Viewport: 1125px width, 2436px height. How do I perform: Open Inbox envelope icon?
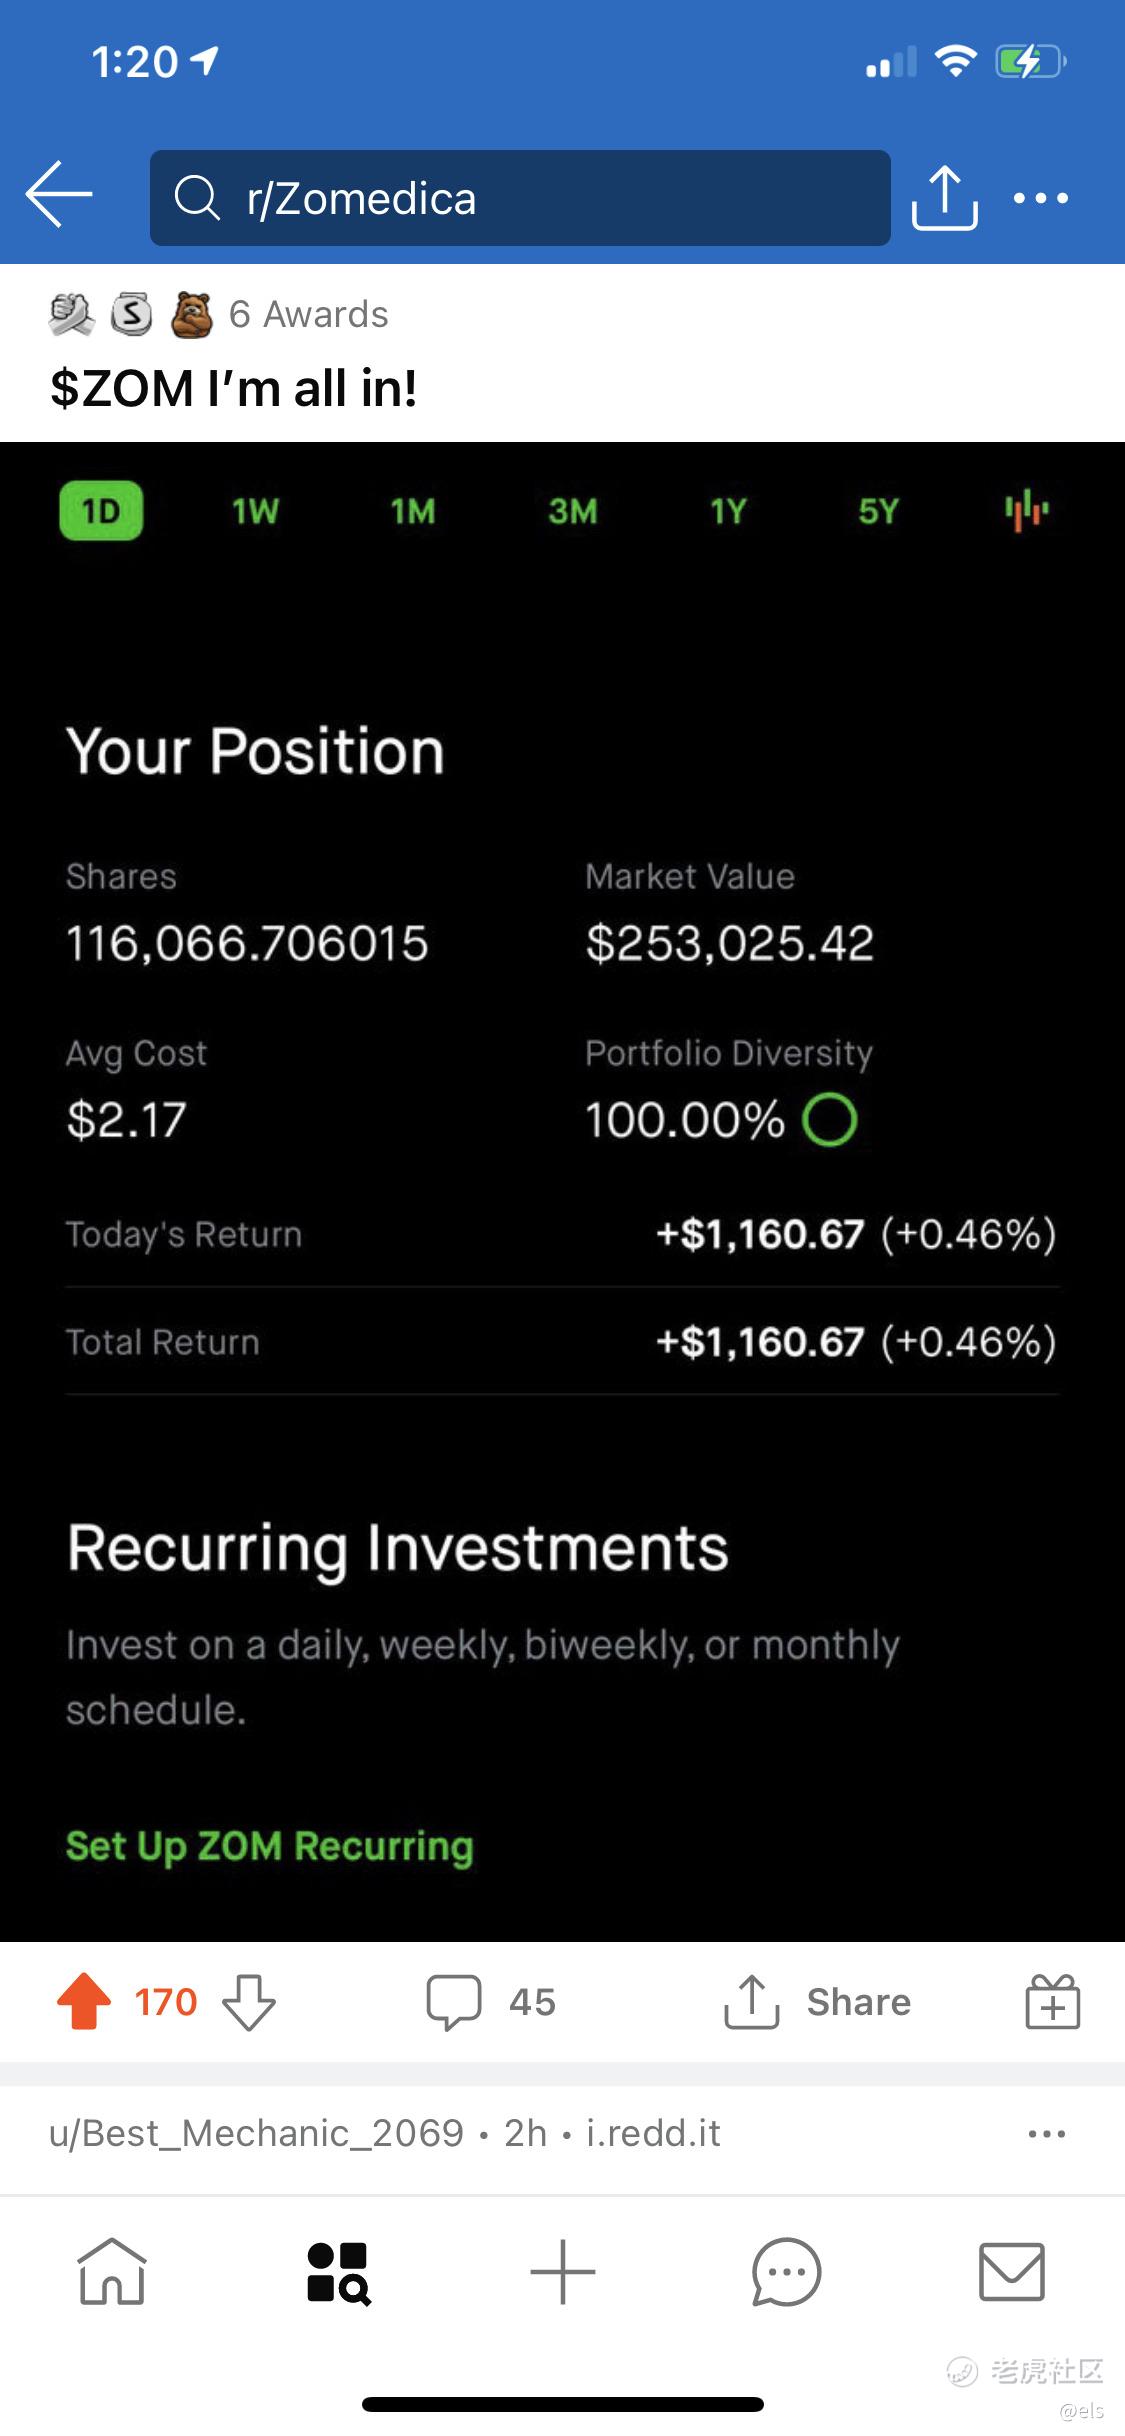pyautogui.click(x=1012, y=2272)
